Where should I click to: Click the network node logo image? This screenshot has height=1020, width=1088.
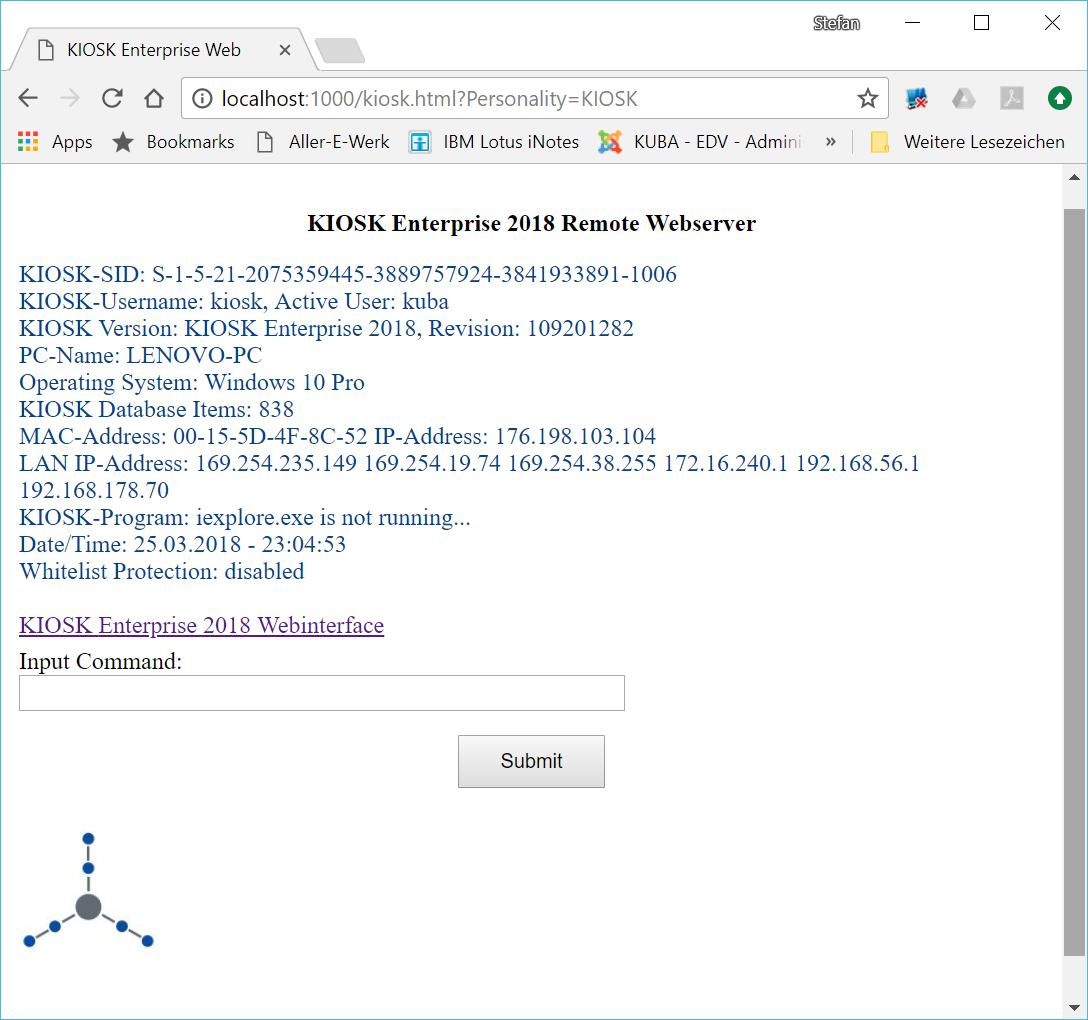pos(88,890)
